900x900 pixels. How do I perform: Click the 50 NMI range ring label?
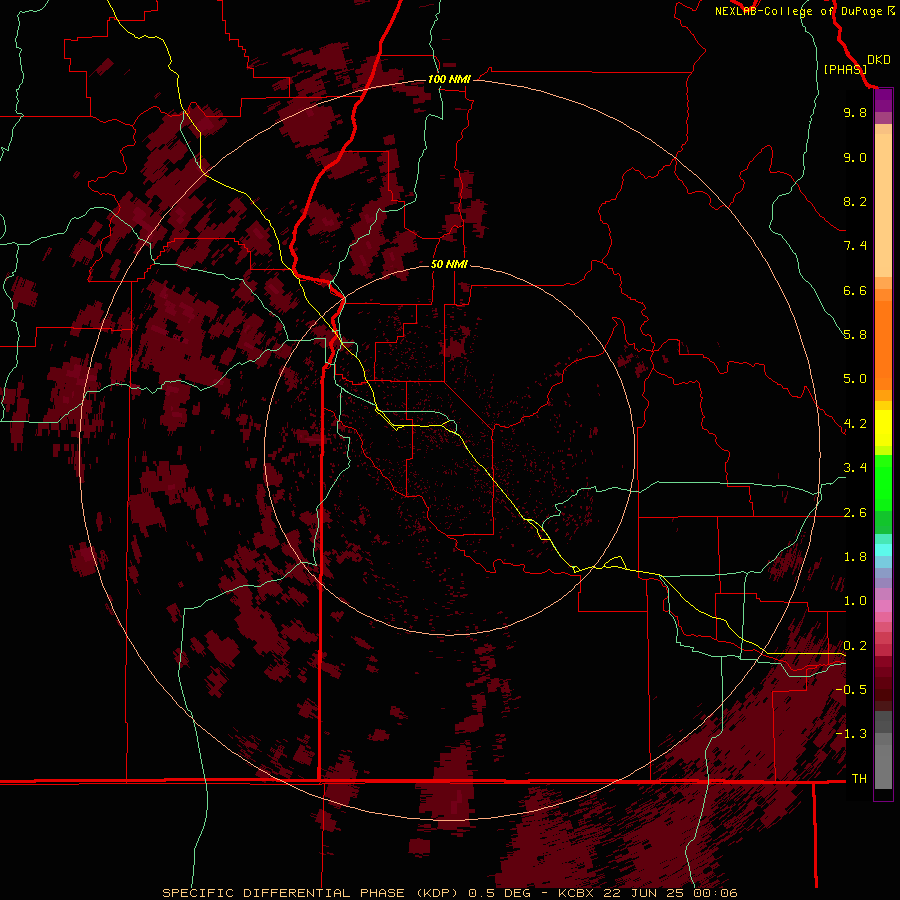449,264
